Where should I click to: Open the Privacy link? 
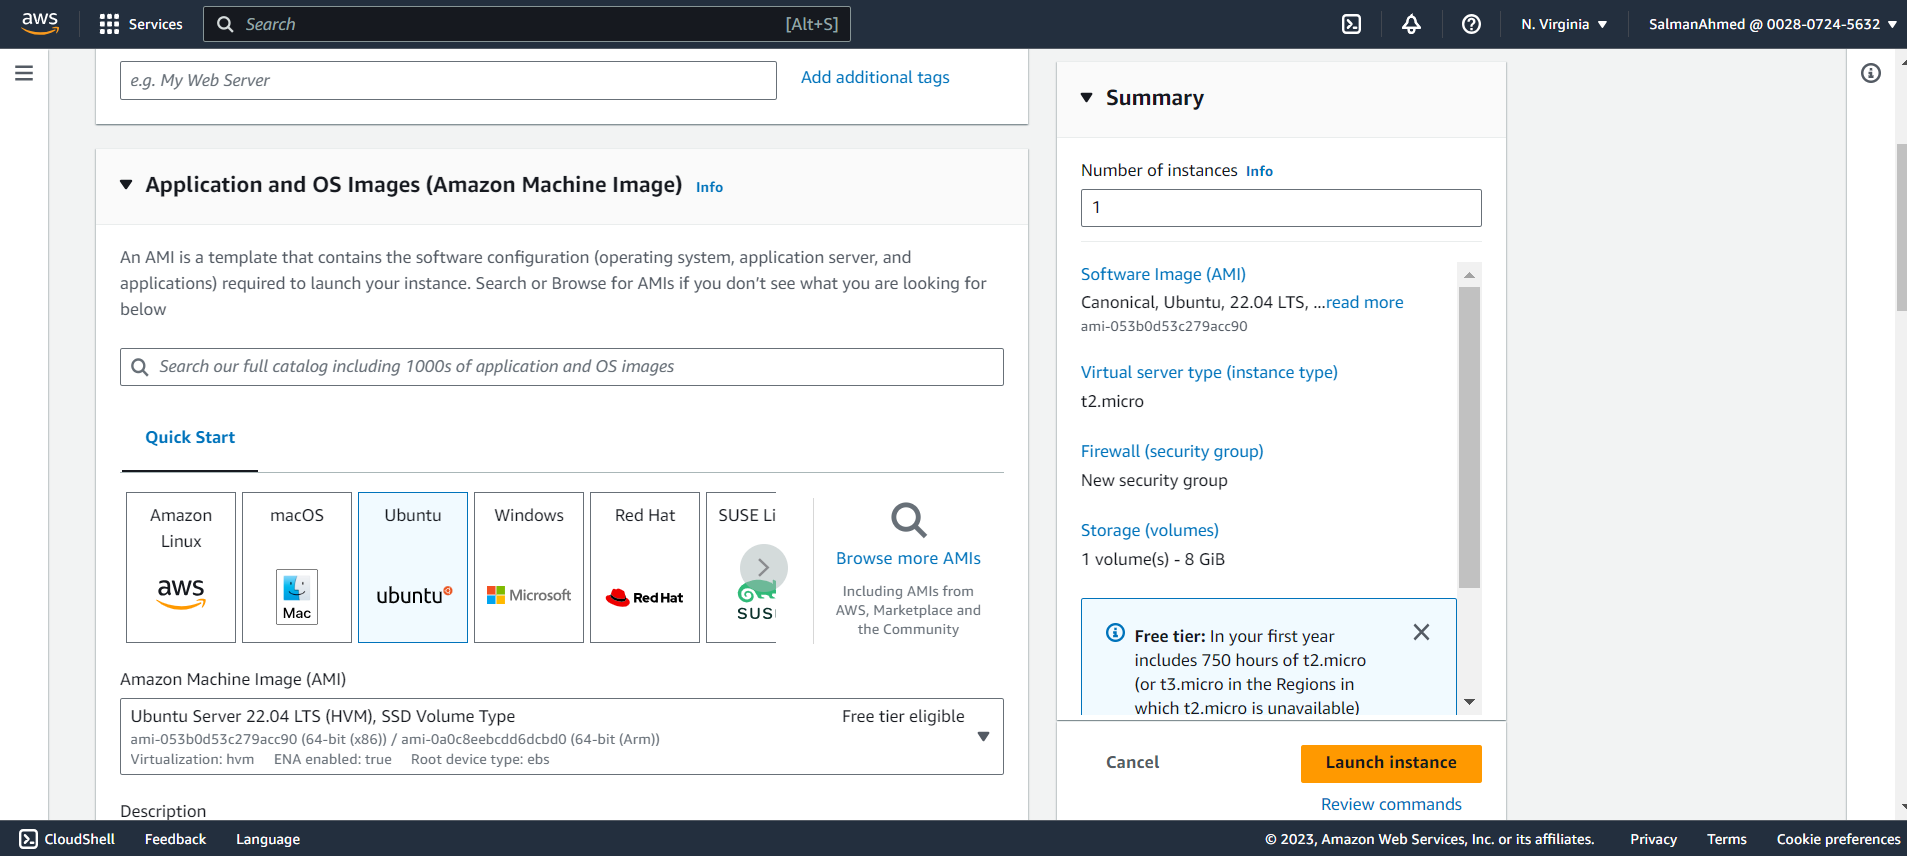pyautogui.click(x=1653, y=839)
